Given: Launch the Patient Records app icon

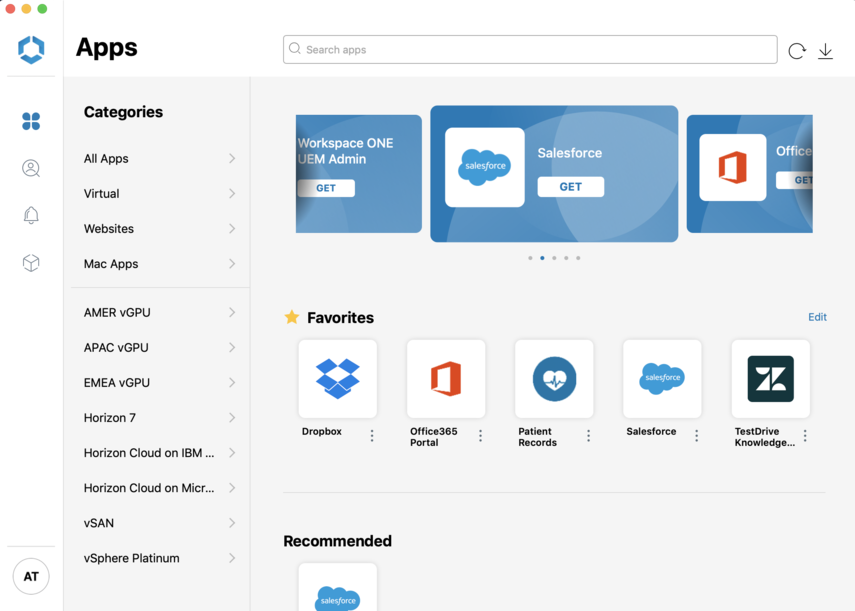Looking at the screenshot, I should coord(554,379).
